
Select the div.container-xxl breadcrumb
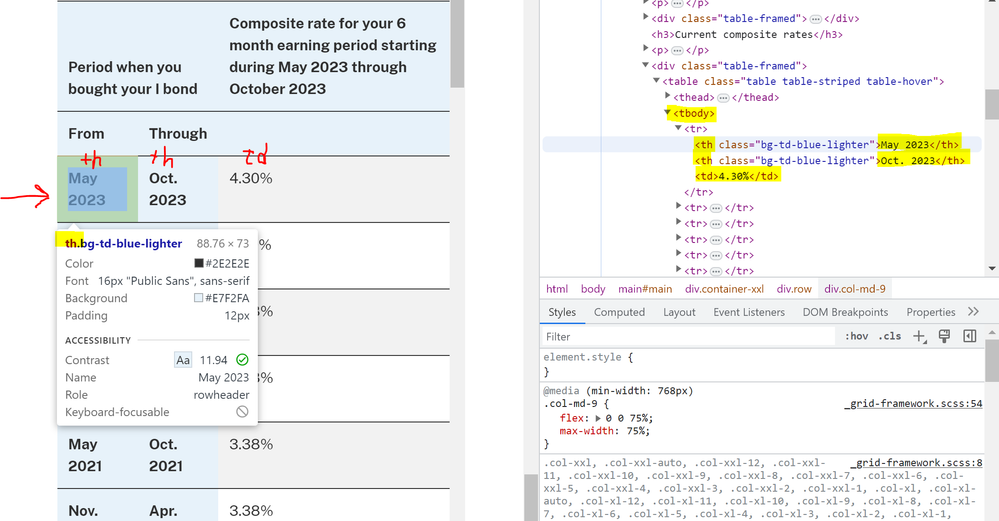click(x=724, y=289)
